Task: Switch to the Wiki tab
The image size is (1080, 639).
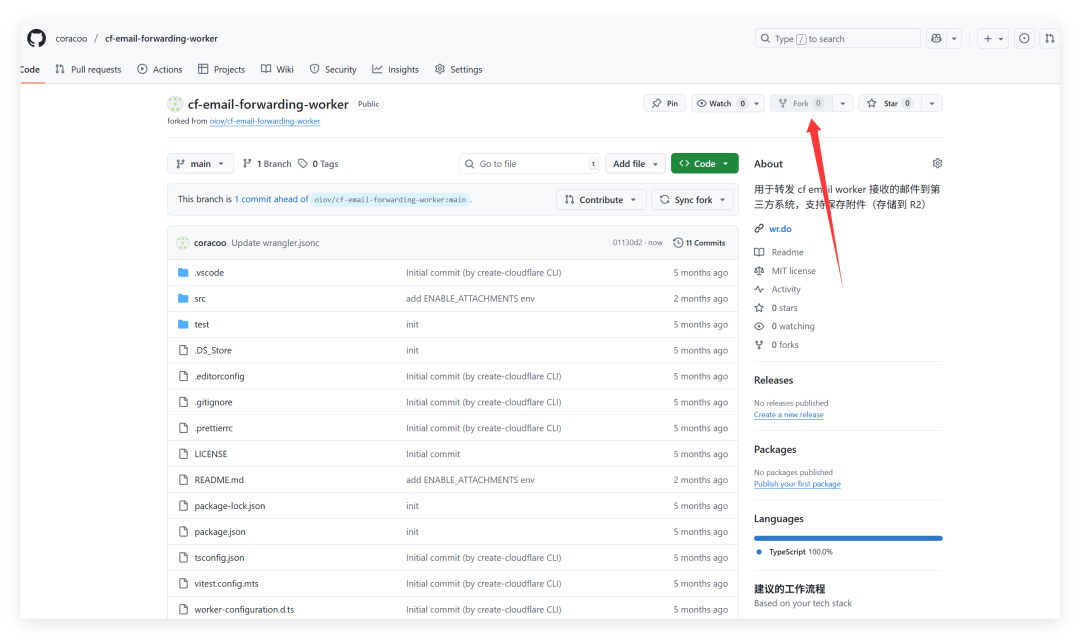Action: tap(277, 70)
